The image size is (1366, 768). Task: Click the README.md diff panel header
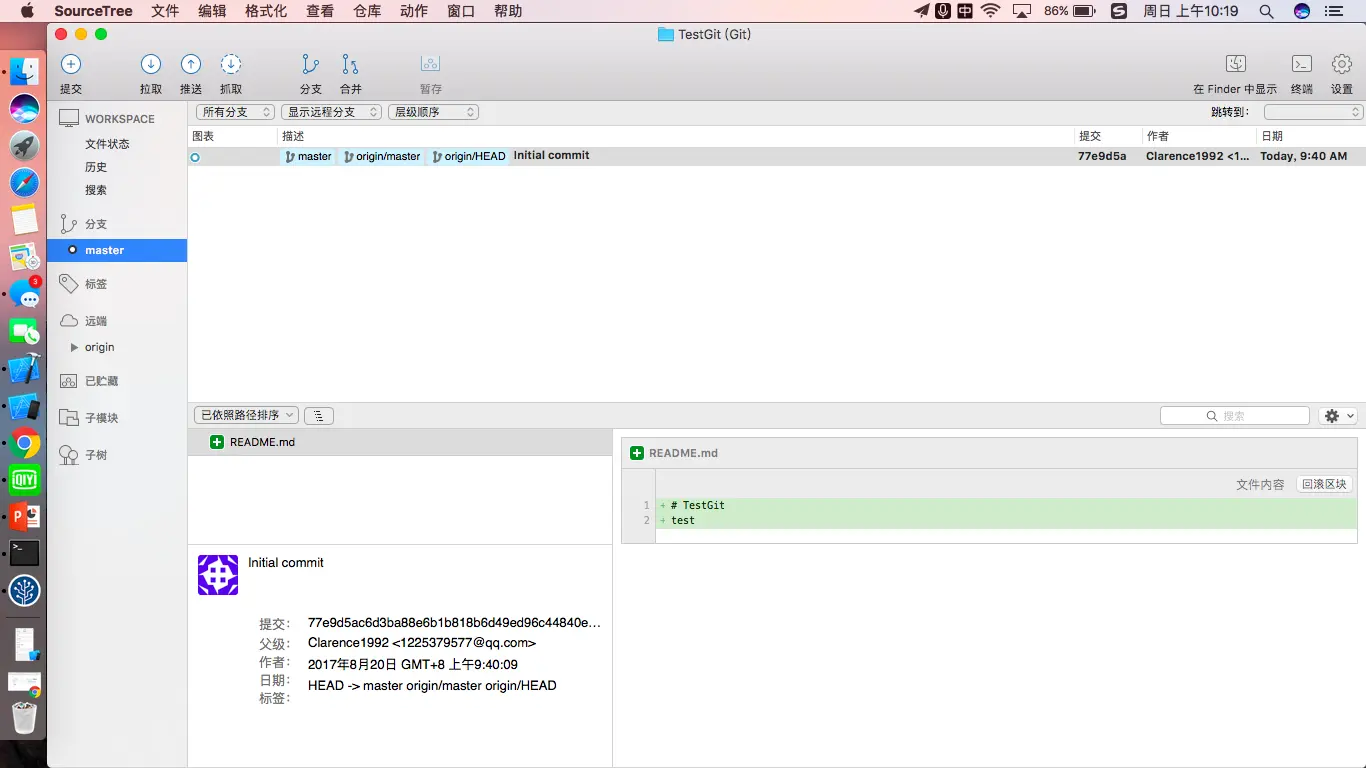click(989, 453)
